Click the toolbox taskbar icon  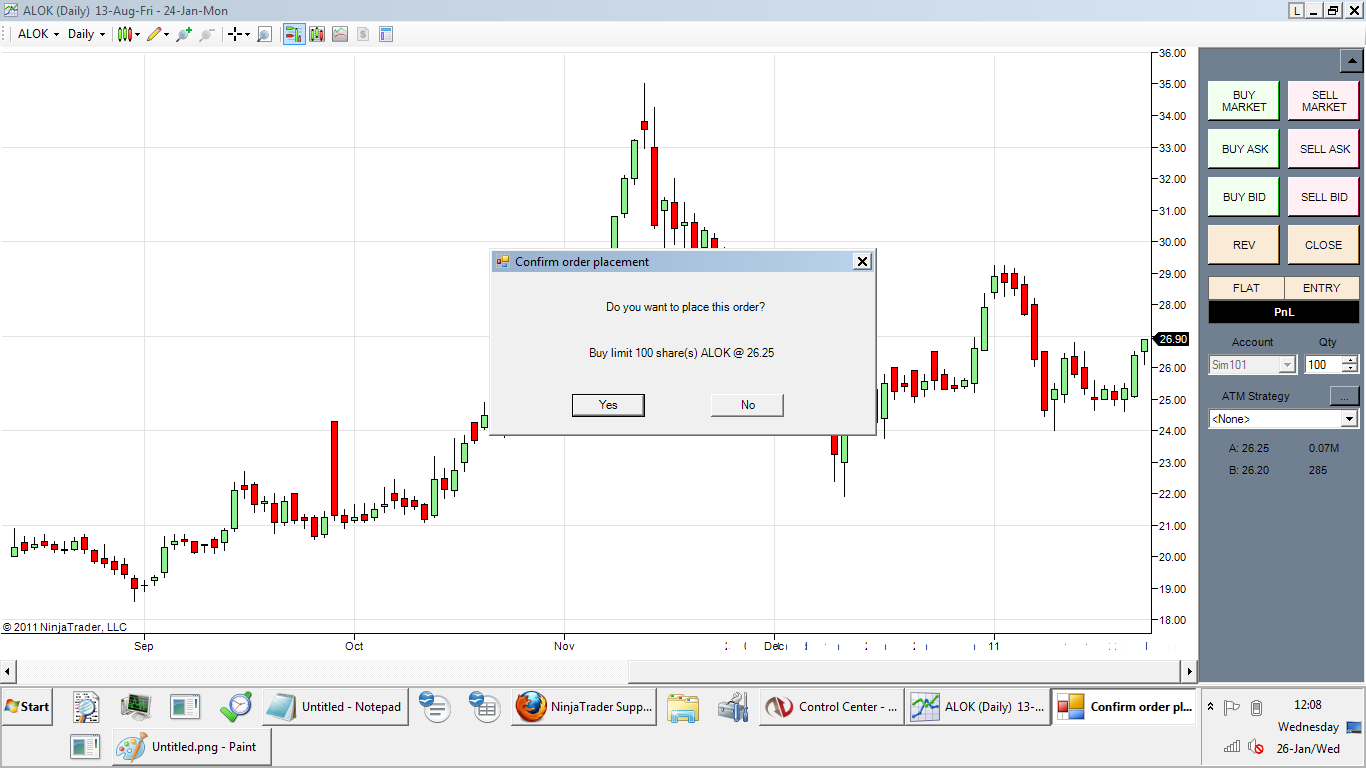pyautogui.click(x=733, y=707)
